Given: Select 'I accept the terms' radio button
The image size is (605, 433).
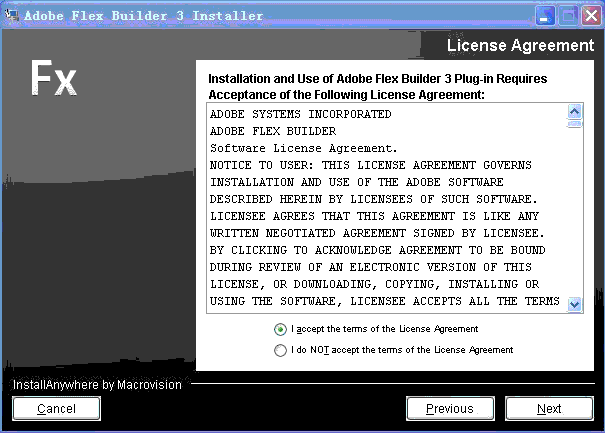Looking at the screenshot, I should (x=281, y=329).
